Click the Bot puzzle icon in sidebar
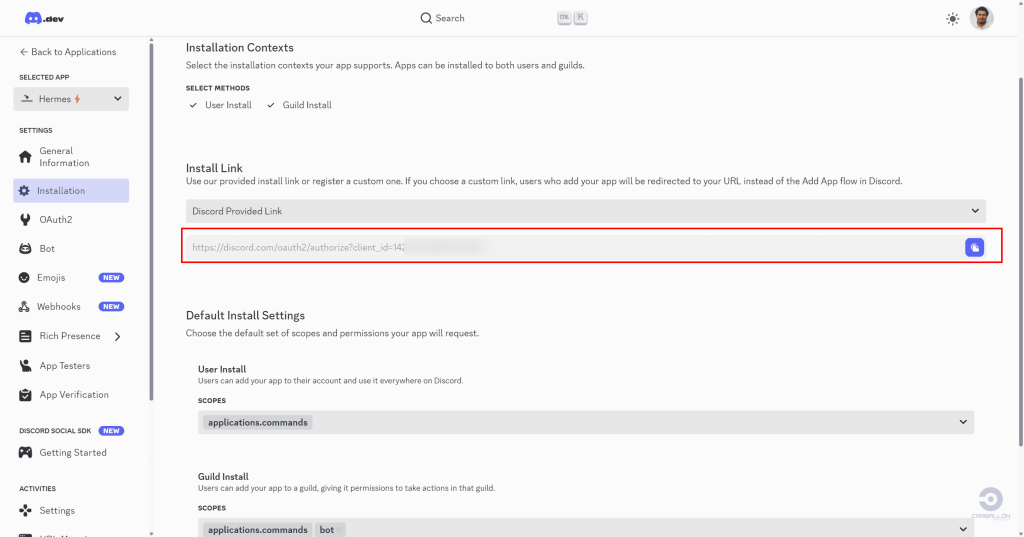The image size is (1024, 537). click(x=26, y=248)
